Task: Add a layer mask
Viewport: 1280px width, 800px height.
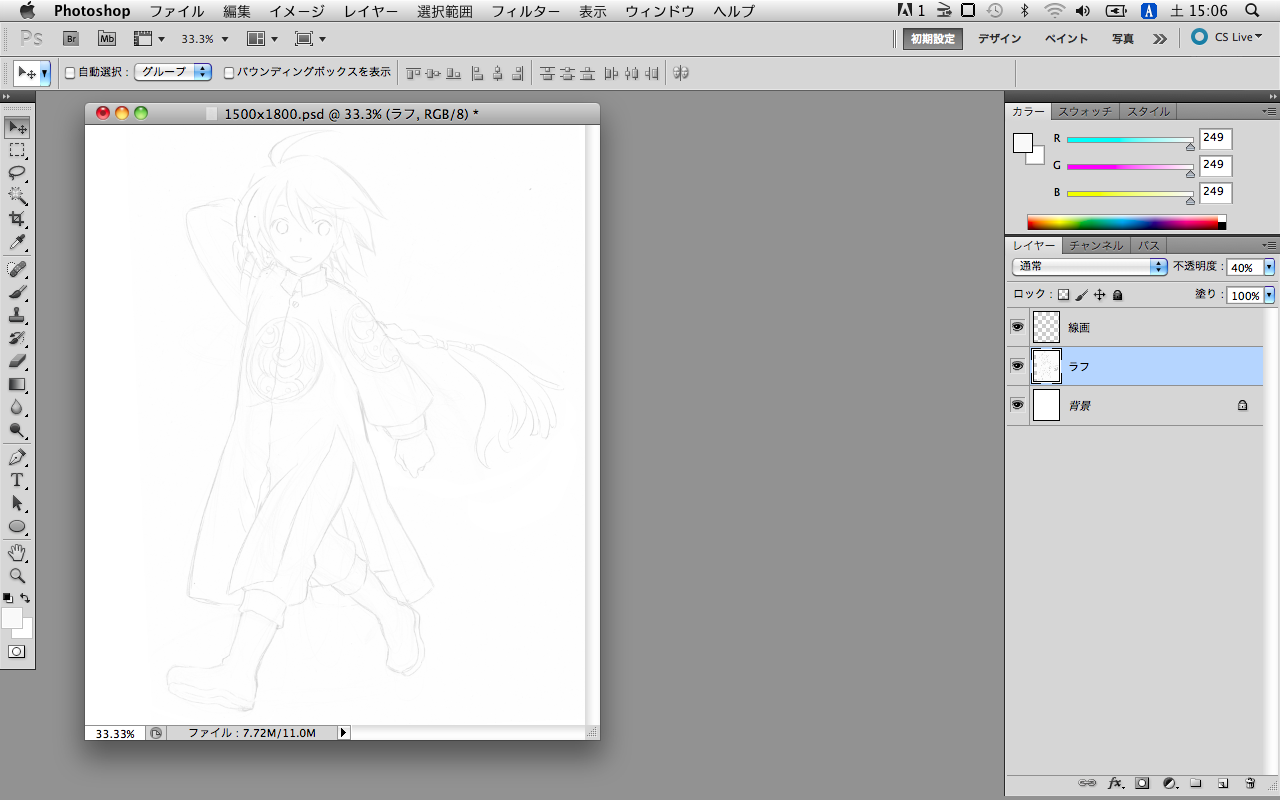Action: coord(1142,783)
